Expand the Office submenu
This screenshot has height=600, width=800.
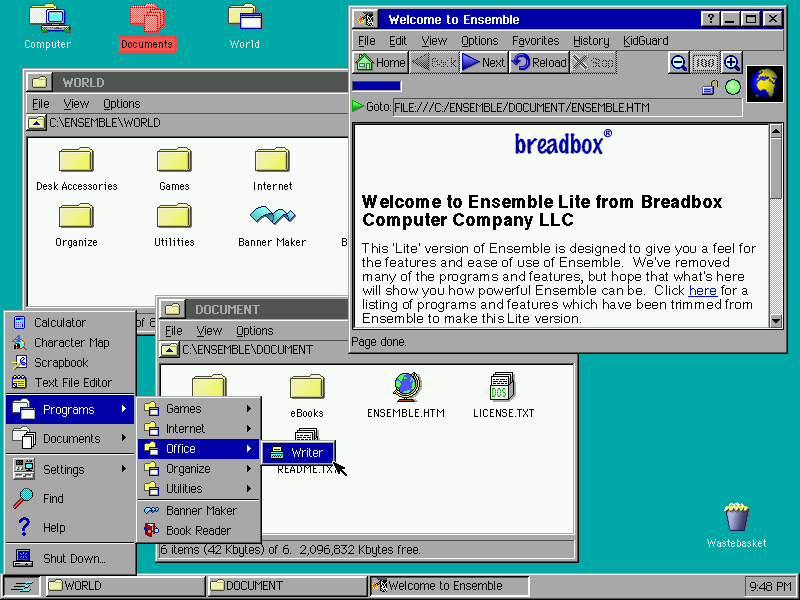[199, 448]
